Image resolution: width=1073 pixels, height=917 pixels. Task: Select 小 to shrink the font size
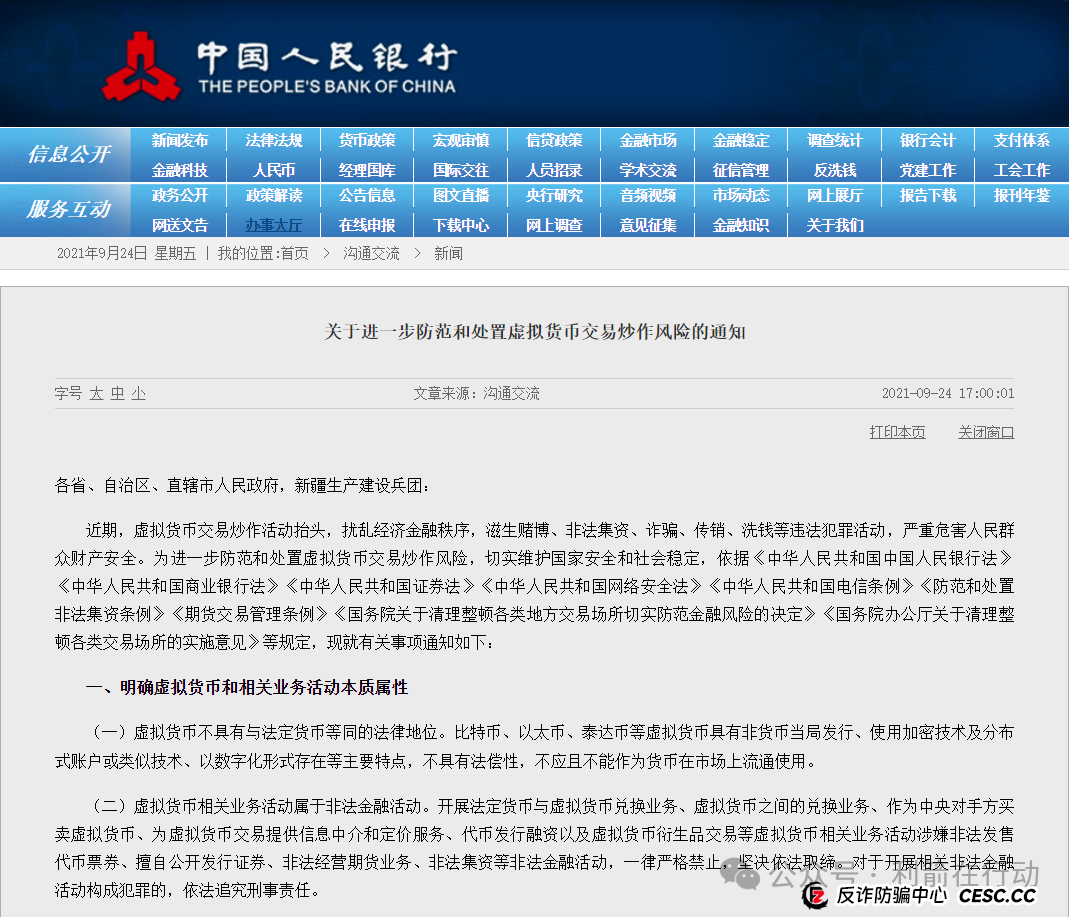point(138,394)
